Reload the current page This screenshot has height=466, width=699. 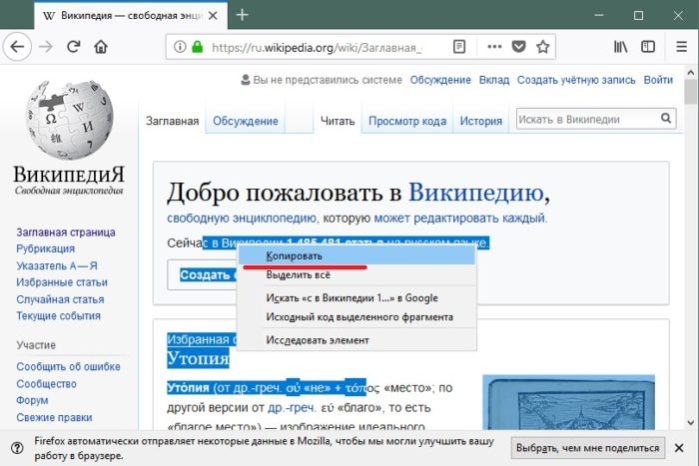tap(74, 47)
